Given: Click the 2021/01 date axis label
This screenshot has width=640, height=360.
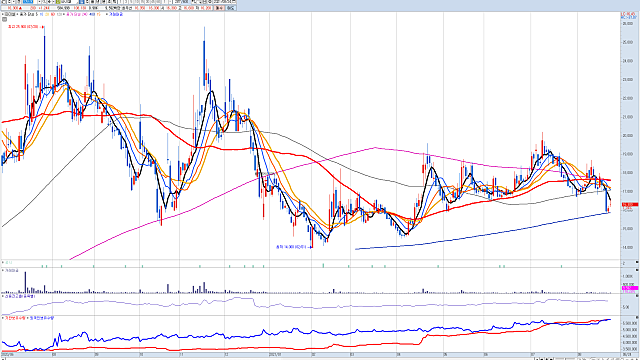Looking at the screenshot, I should (x=276, y=354).
